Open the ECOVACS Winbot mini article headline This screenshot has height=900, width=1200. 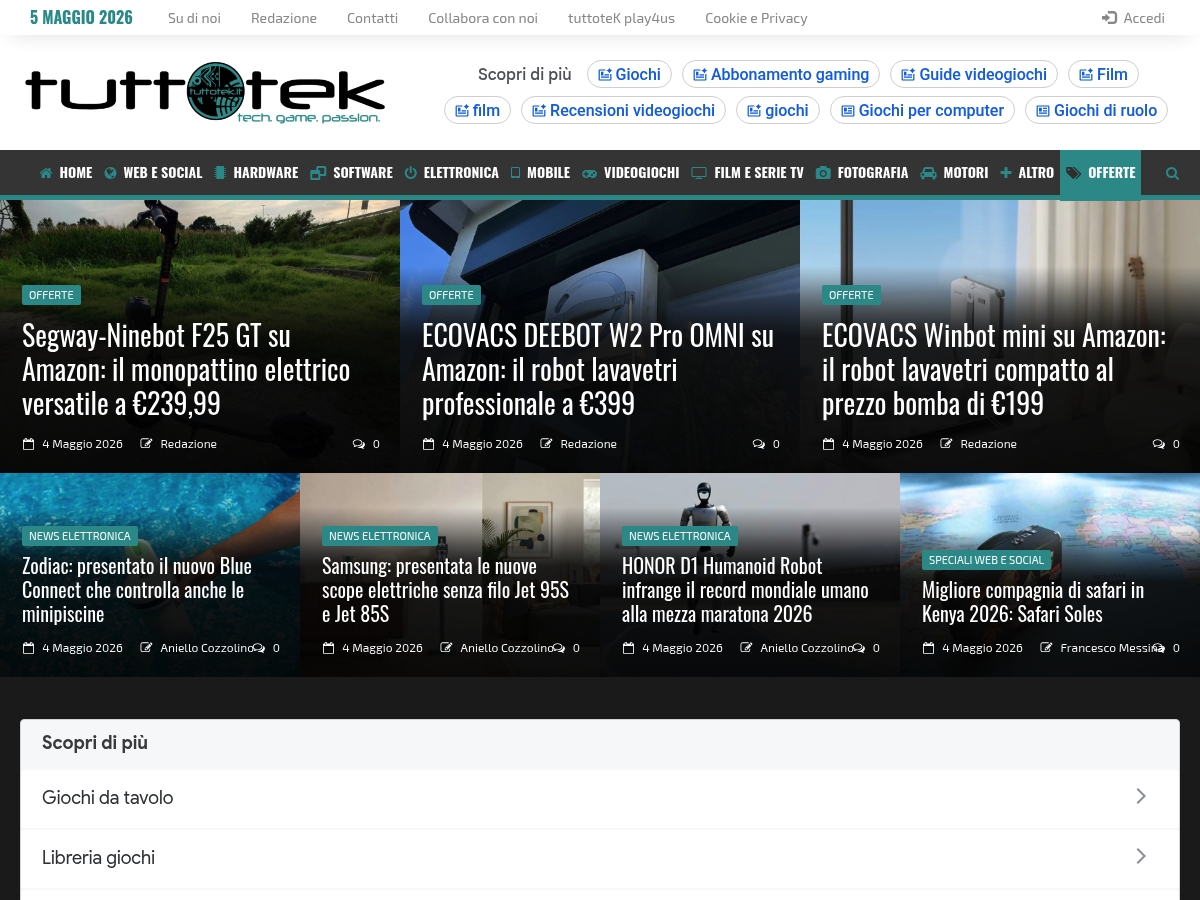point(994,370)
